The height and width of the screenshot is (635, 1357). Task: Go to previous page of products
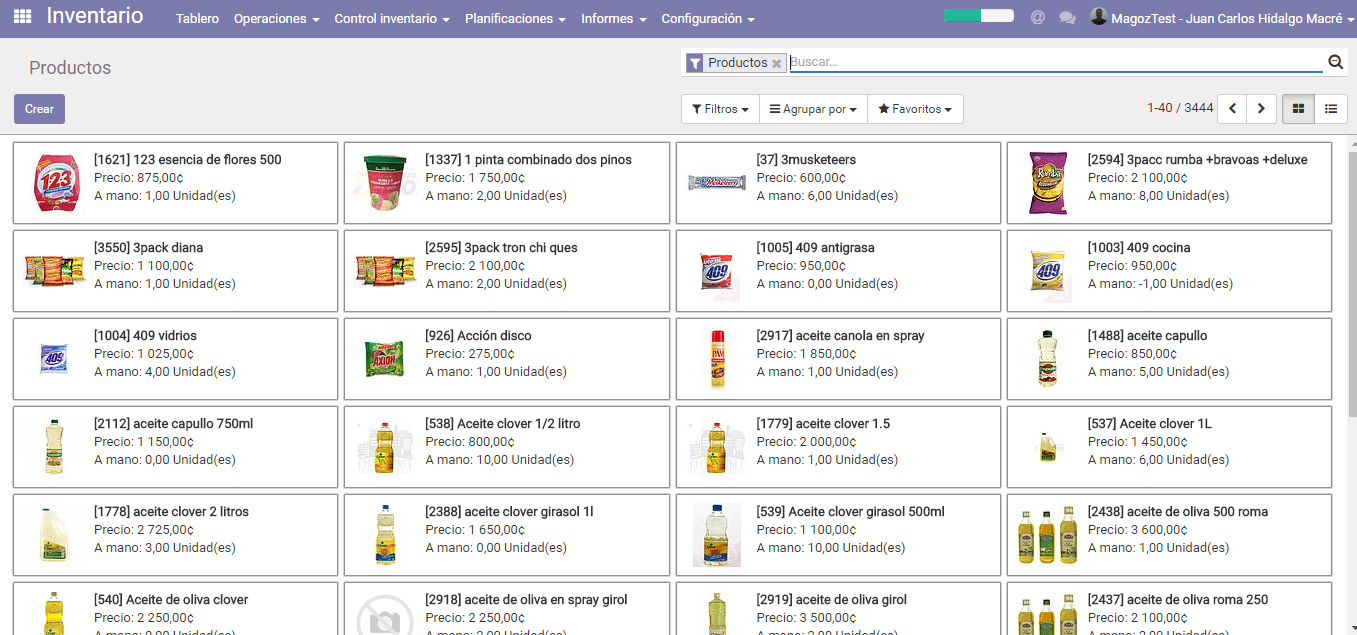pyautogui.click(x=1232, y=109)
